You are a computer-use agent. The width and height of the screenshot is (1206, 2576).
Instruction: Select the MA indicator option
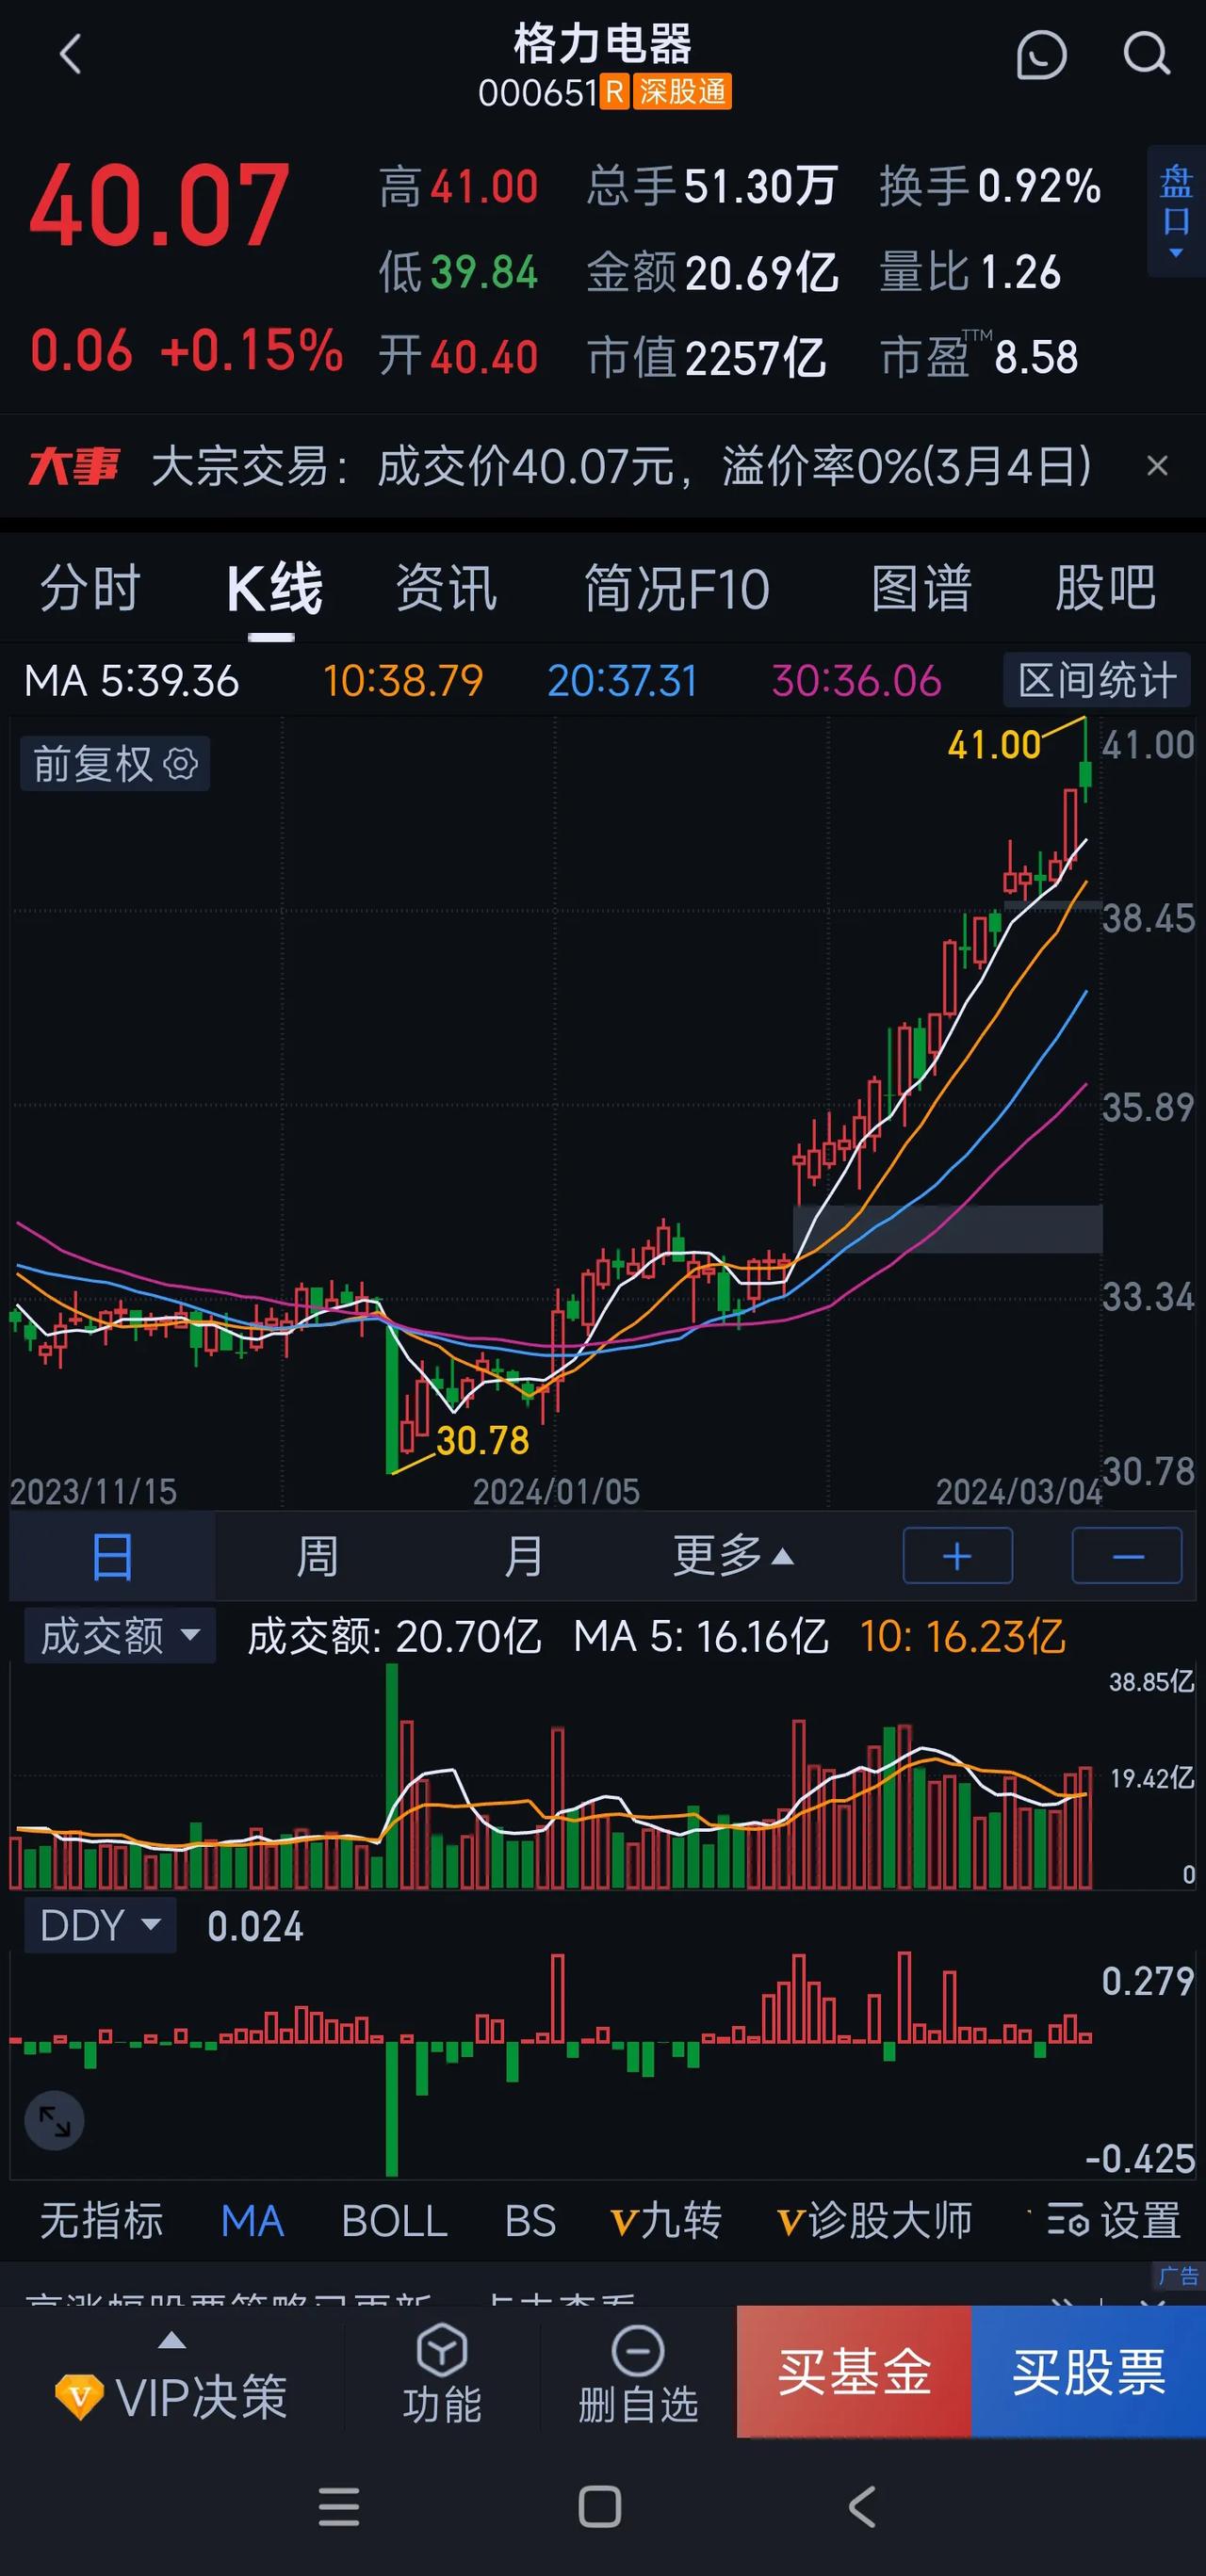[x=252, y=2221]
